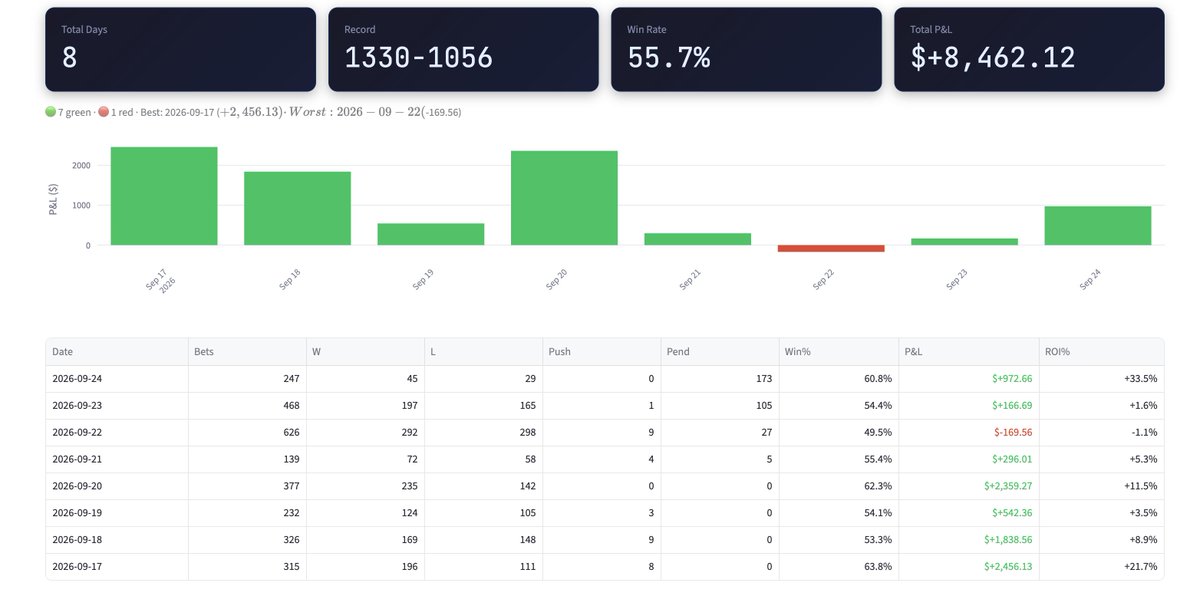Click the 2026-09-18 date cell
1200x596 pixels.
pos(116,540)
